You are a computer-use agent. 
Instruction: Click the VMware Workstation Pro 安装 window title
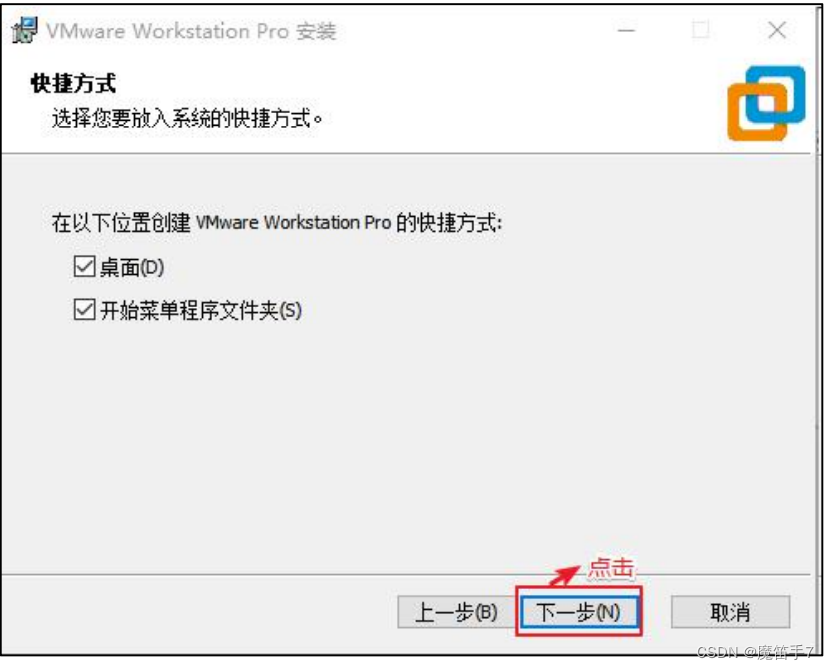(x=191, y=31)
